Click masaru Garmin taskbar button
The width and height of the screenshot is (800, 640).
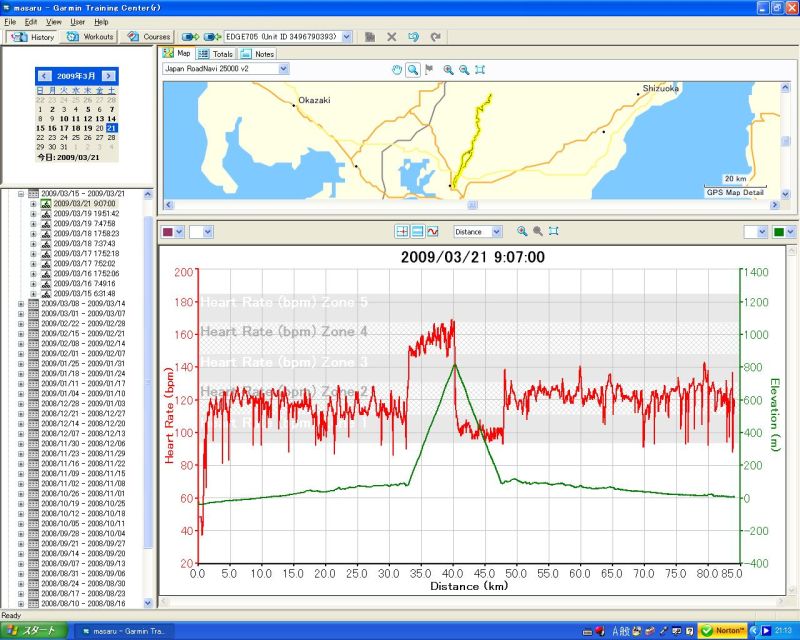point(123,631)
